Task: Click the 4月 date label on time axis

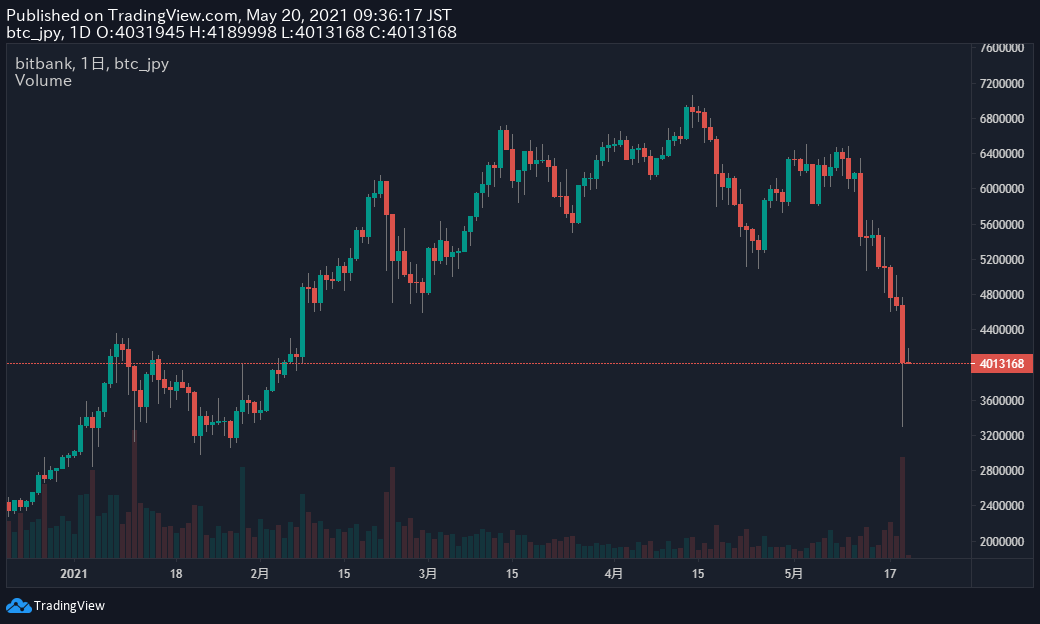Action: click(614, 574)
